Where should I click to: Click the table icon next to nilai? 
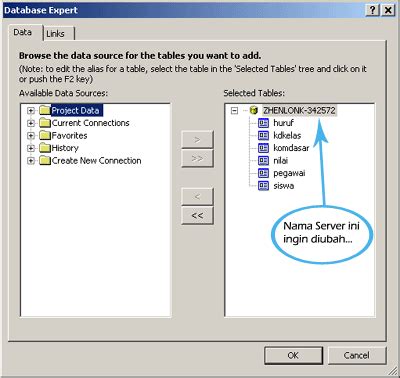(263, 160)
